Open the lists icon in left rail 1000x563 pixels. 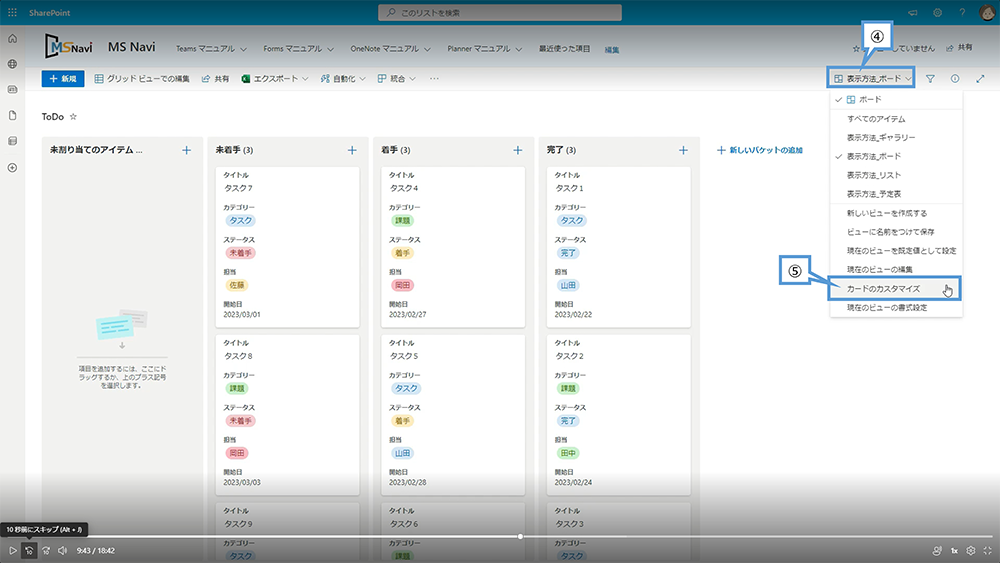[x=12, y=141]
